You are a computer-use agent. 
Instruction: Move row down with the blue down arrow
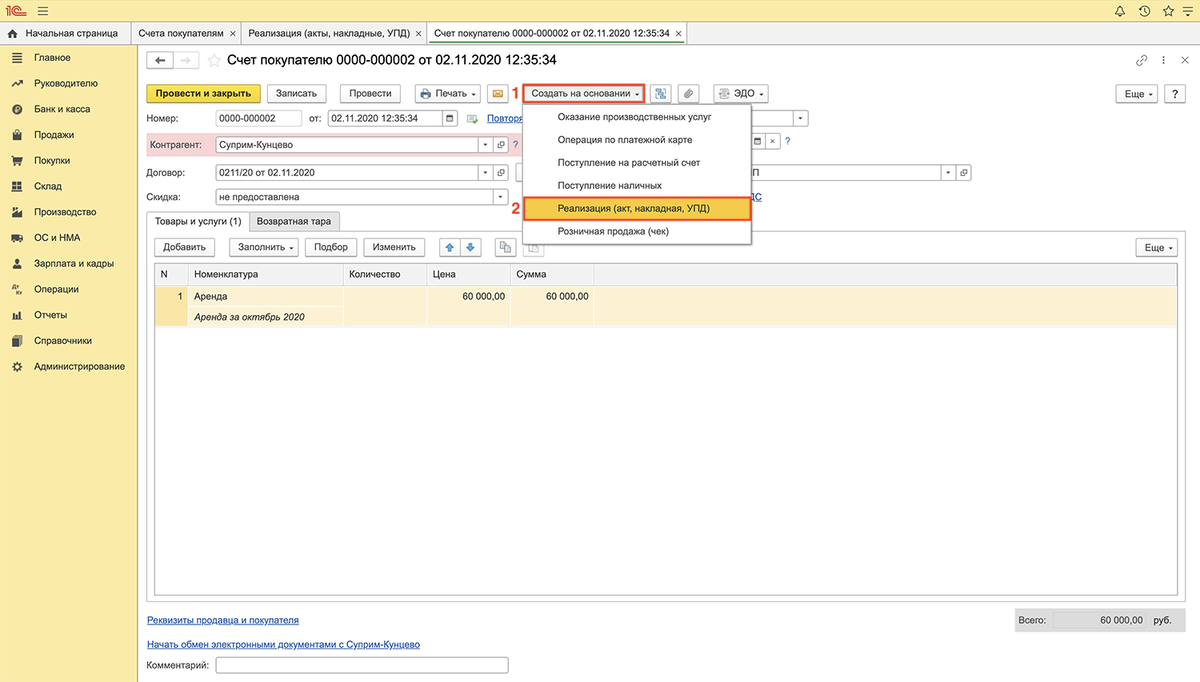point(471,247)
